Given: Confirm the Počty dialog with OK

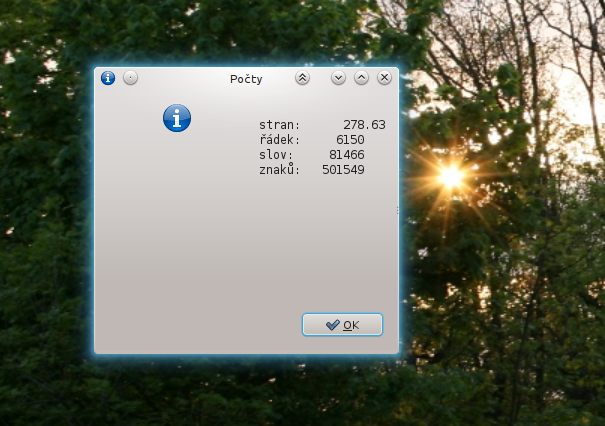Looking at the screenshot, I should [342, 325].
